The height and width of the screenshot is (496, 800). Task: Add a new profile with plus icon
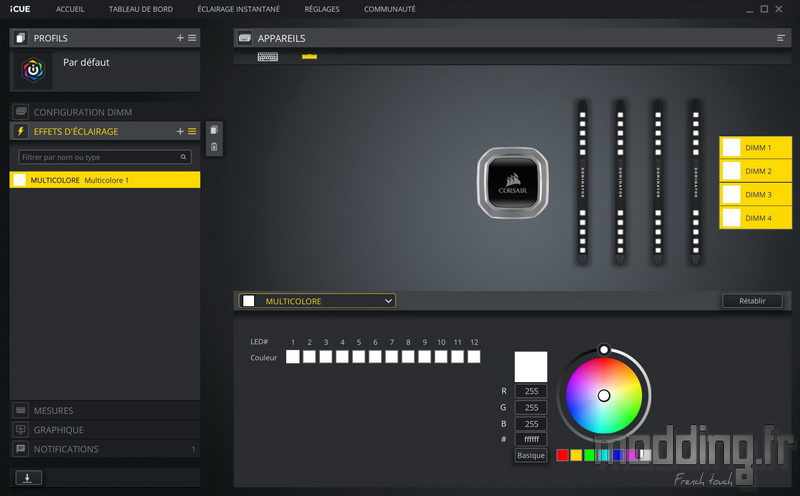pyautogui.click(x=180, y=38)
